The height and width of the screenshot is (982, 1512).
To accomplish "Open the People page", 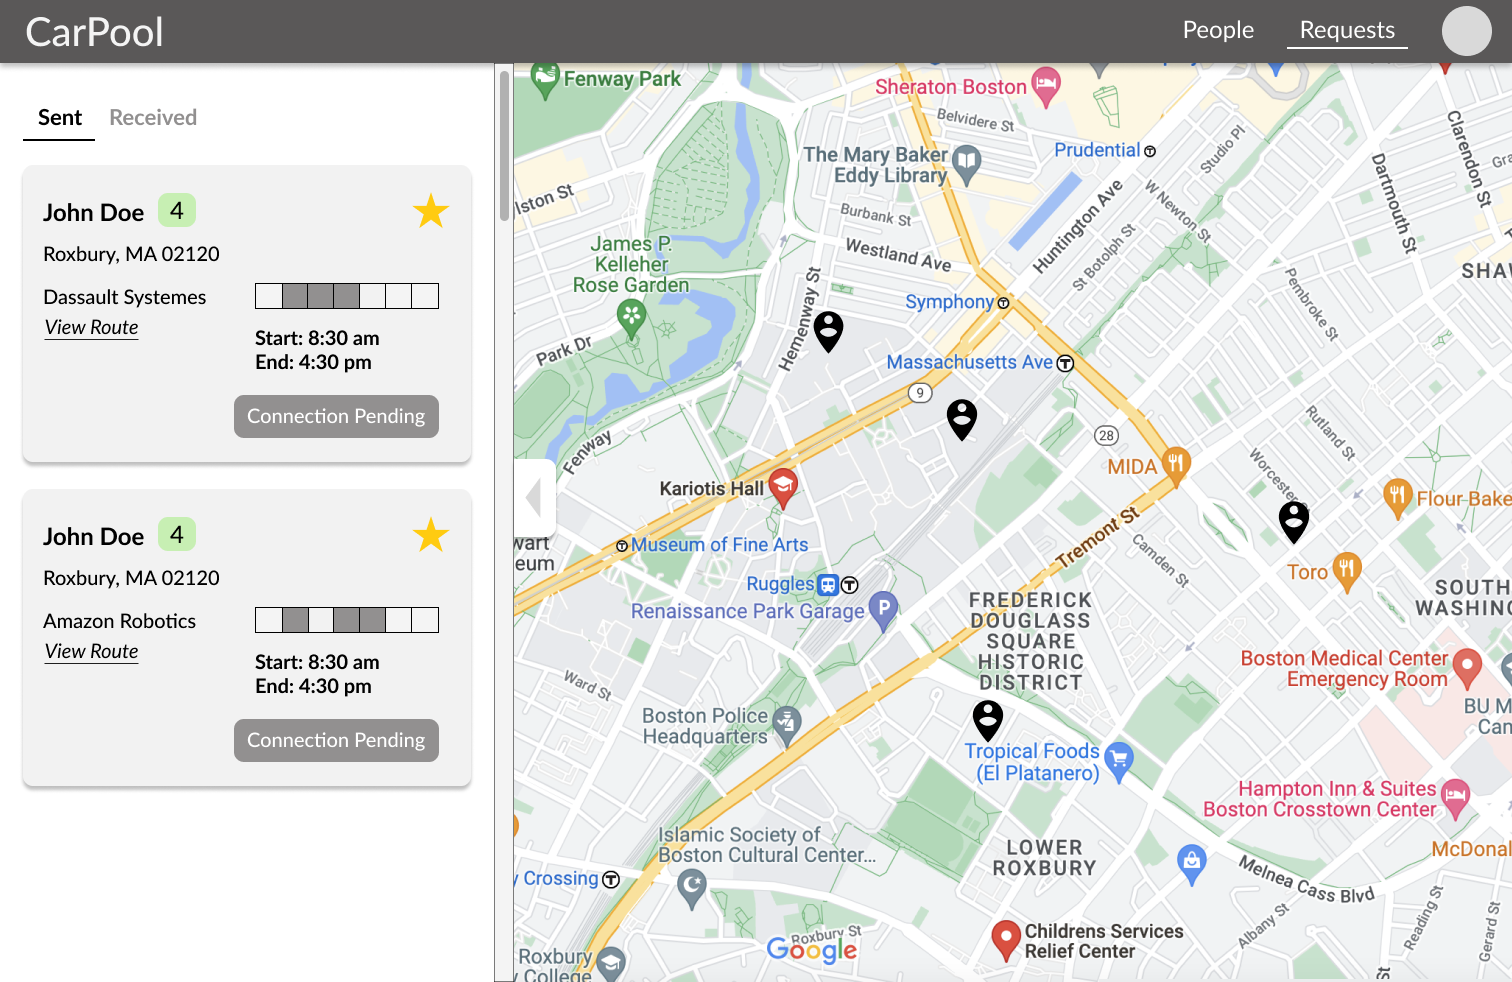I will coord(1218,30).
